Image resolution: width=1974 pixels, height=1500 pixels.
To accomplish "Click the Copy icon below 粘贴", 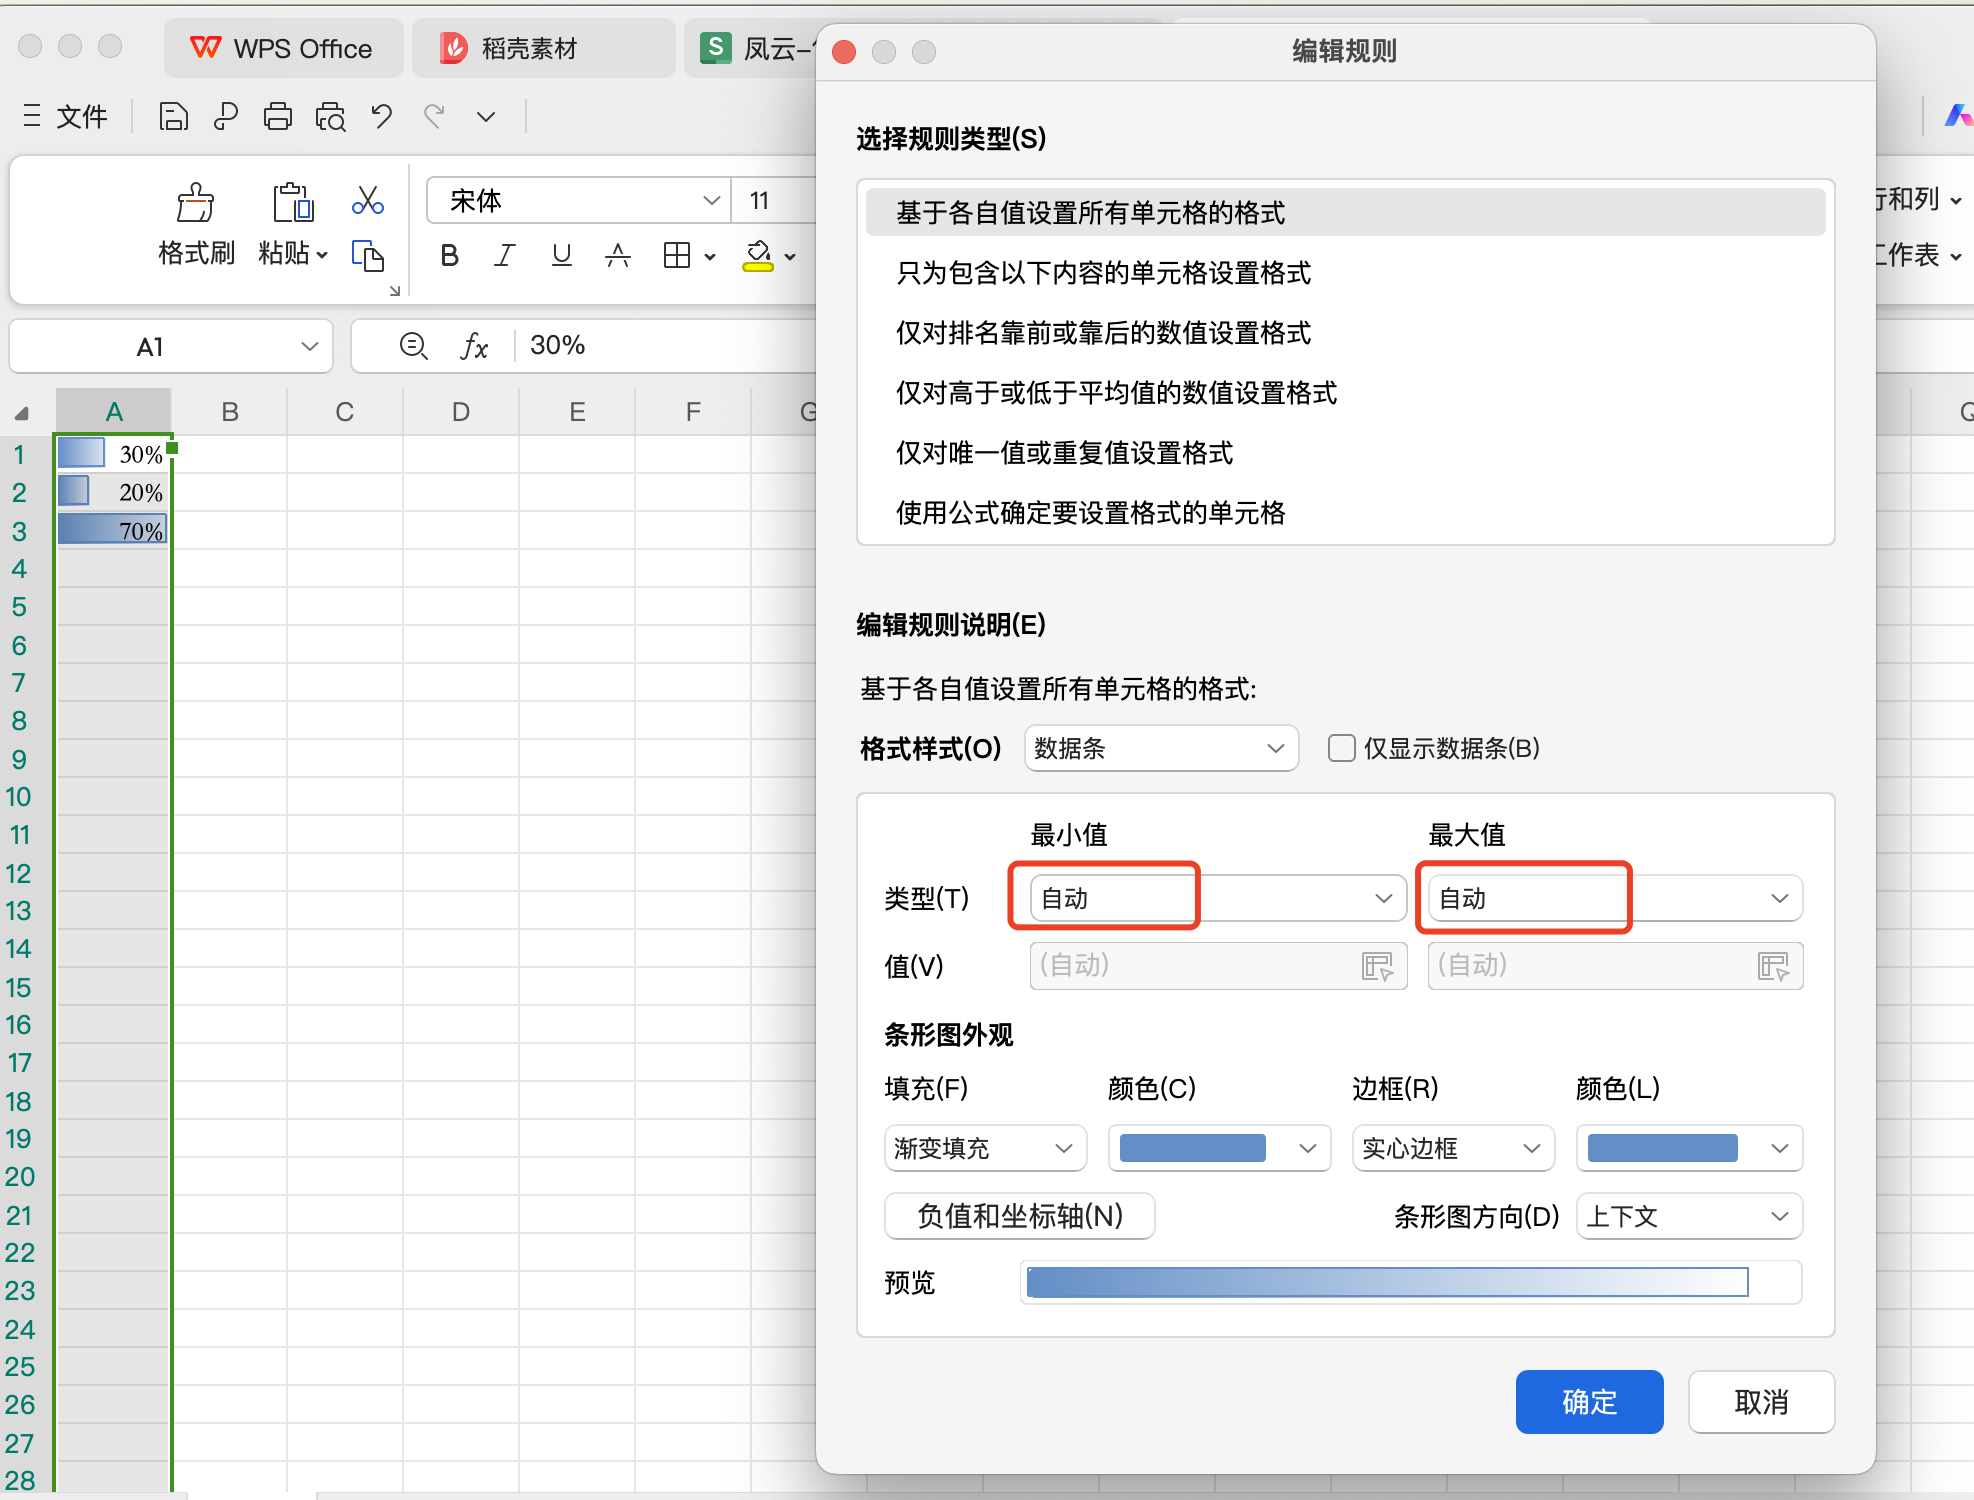I will point(369,256).
